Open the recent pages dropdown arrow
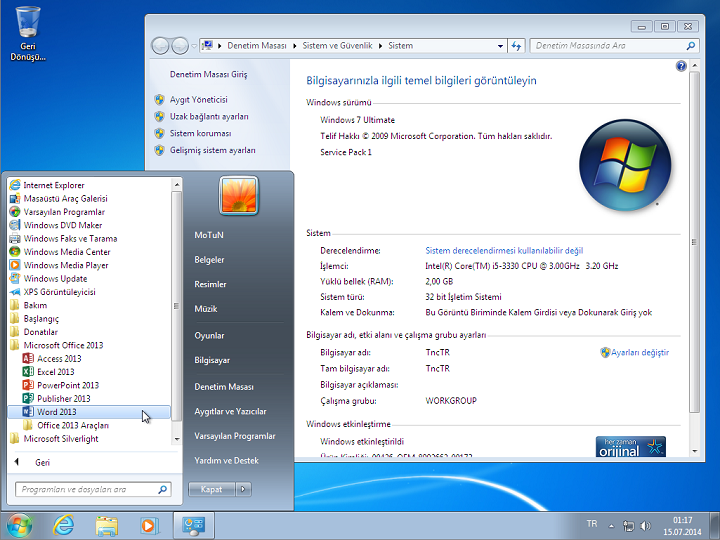The height and width of the screenshot is (540, 720). pyautogui.click(x=194, y=46)
